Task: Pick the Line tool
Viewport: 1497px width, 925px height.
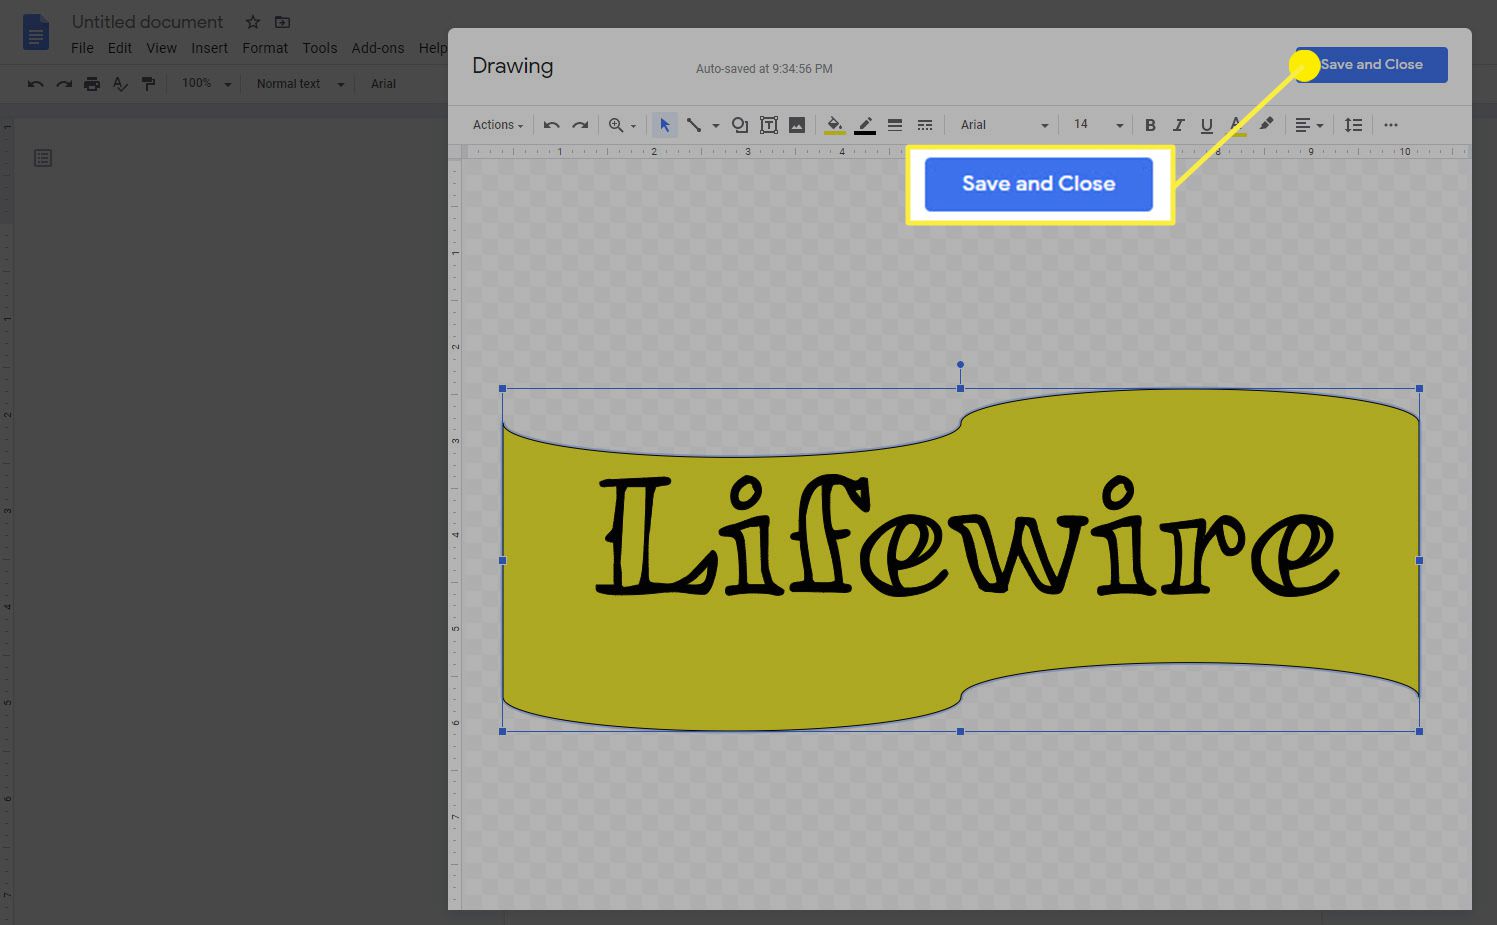Action: 694,125
